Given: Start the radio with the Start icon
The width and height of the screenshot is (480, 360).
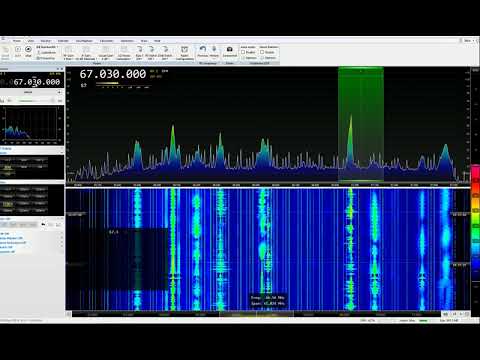Looking at the screenshot, I should tap(18, 51).
